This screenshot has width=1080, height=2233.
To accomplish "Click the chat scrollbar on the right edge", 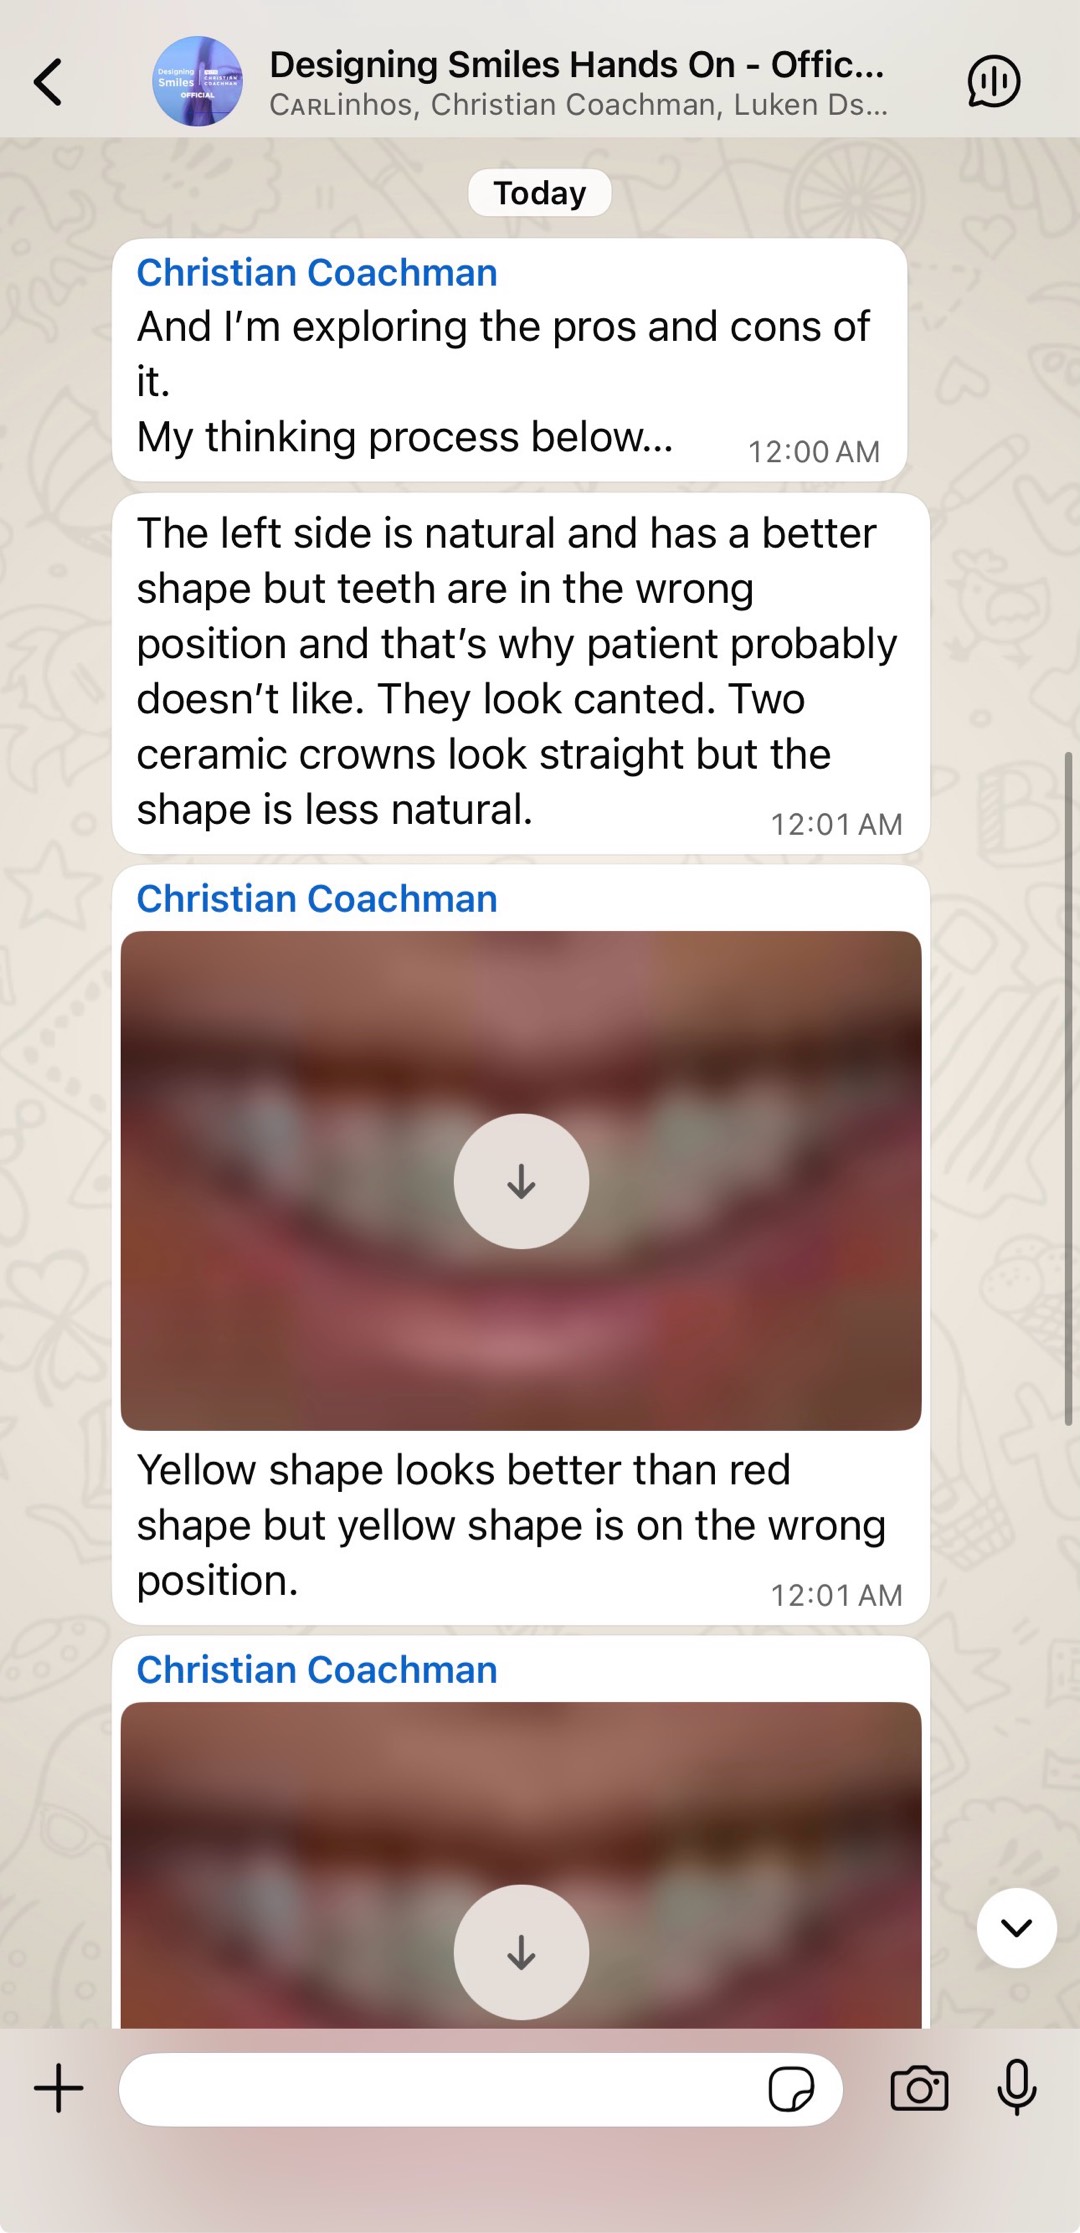I will [x=1068, y=1088].
